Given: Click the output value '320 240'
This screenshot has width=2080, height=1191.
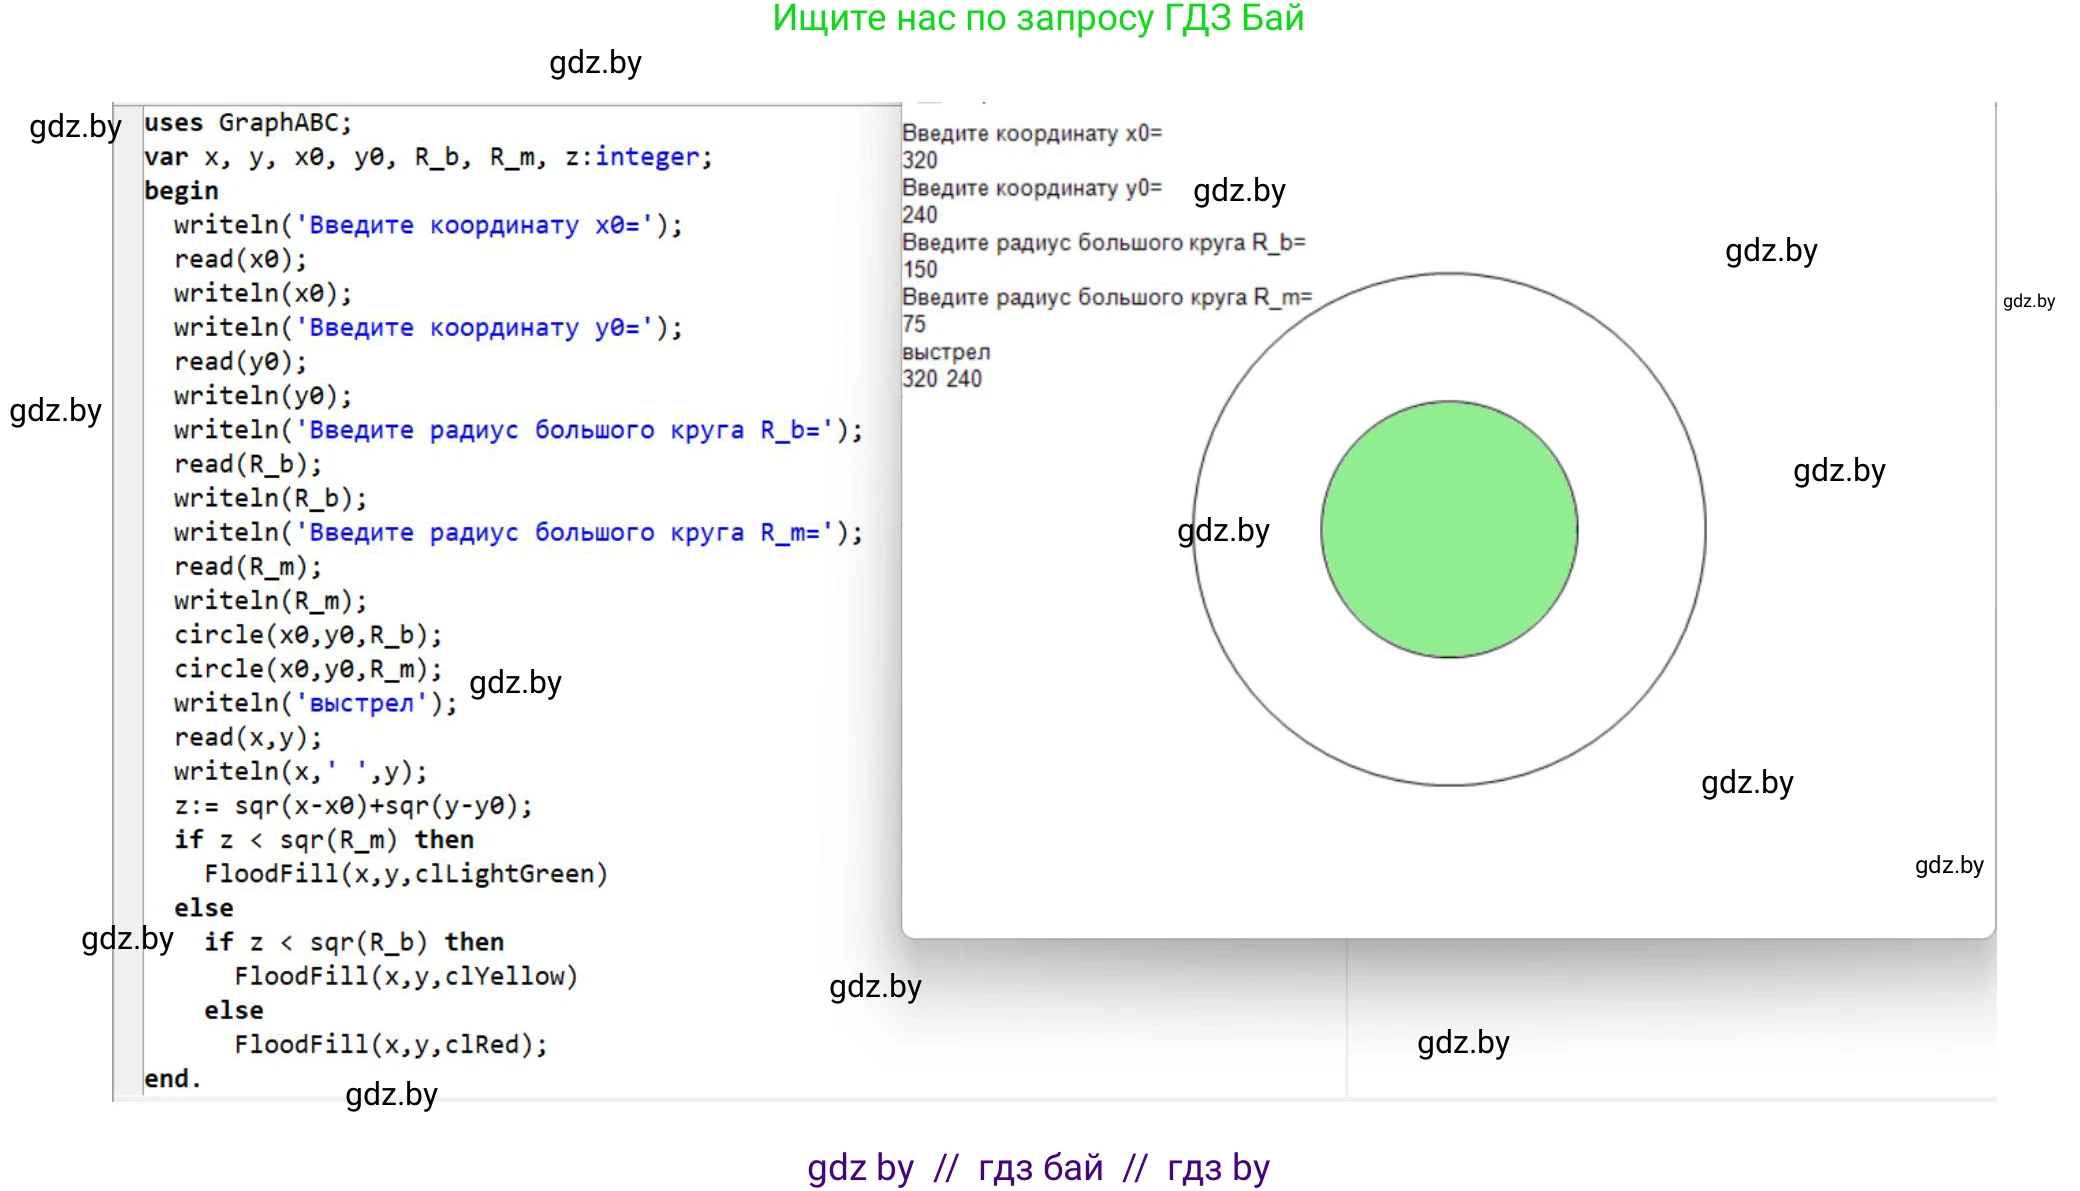Looking at the screenshot, I should [941, 379].
